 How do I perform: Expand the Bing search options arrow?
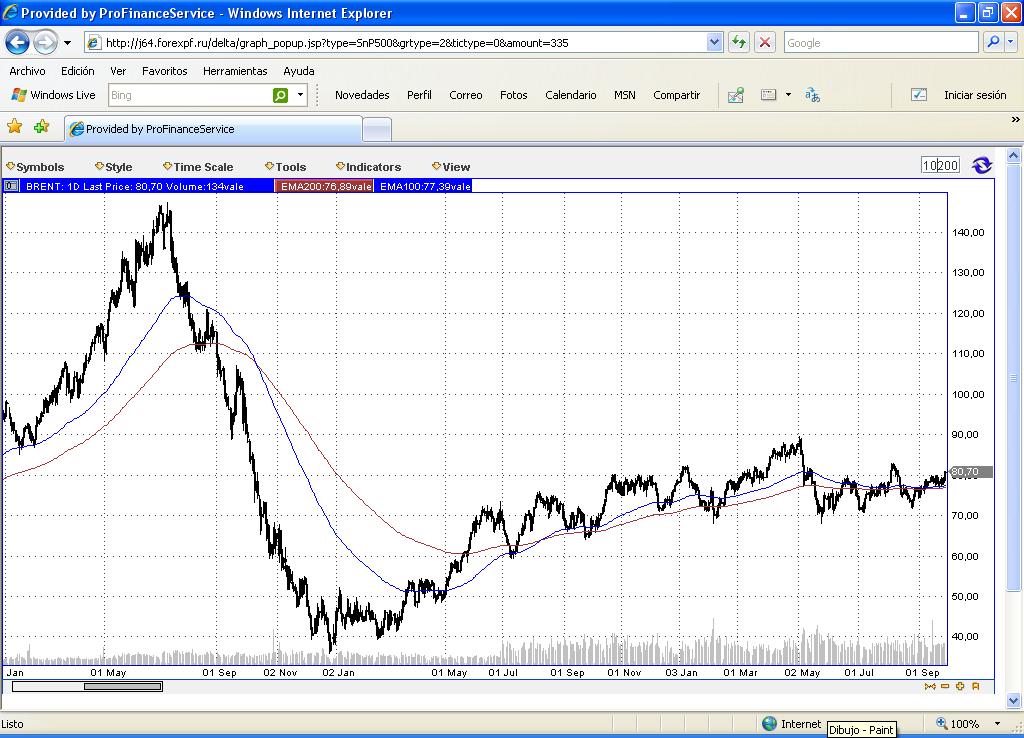[x=300, y=95]
